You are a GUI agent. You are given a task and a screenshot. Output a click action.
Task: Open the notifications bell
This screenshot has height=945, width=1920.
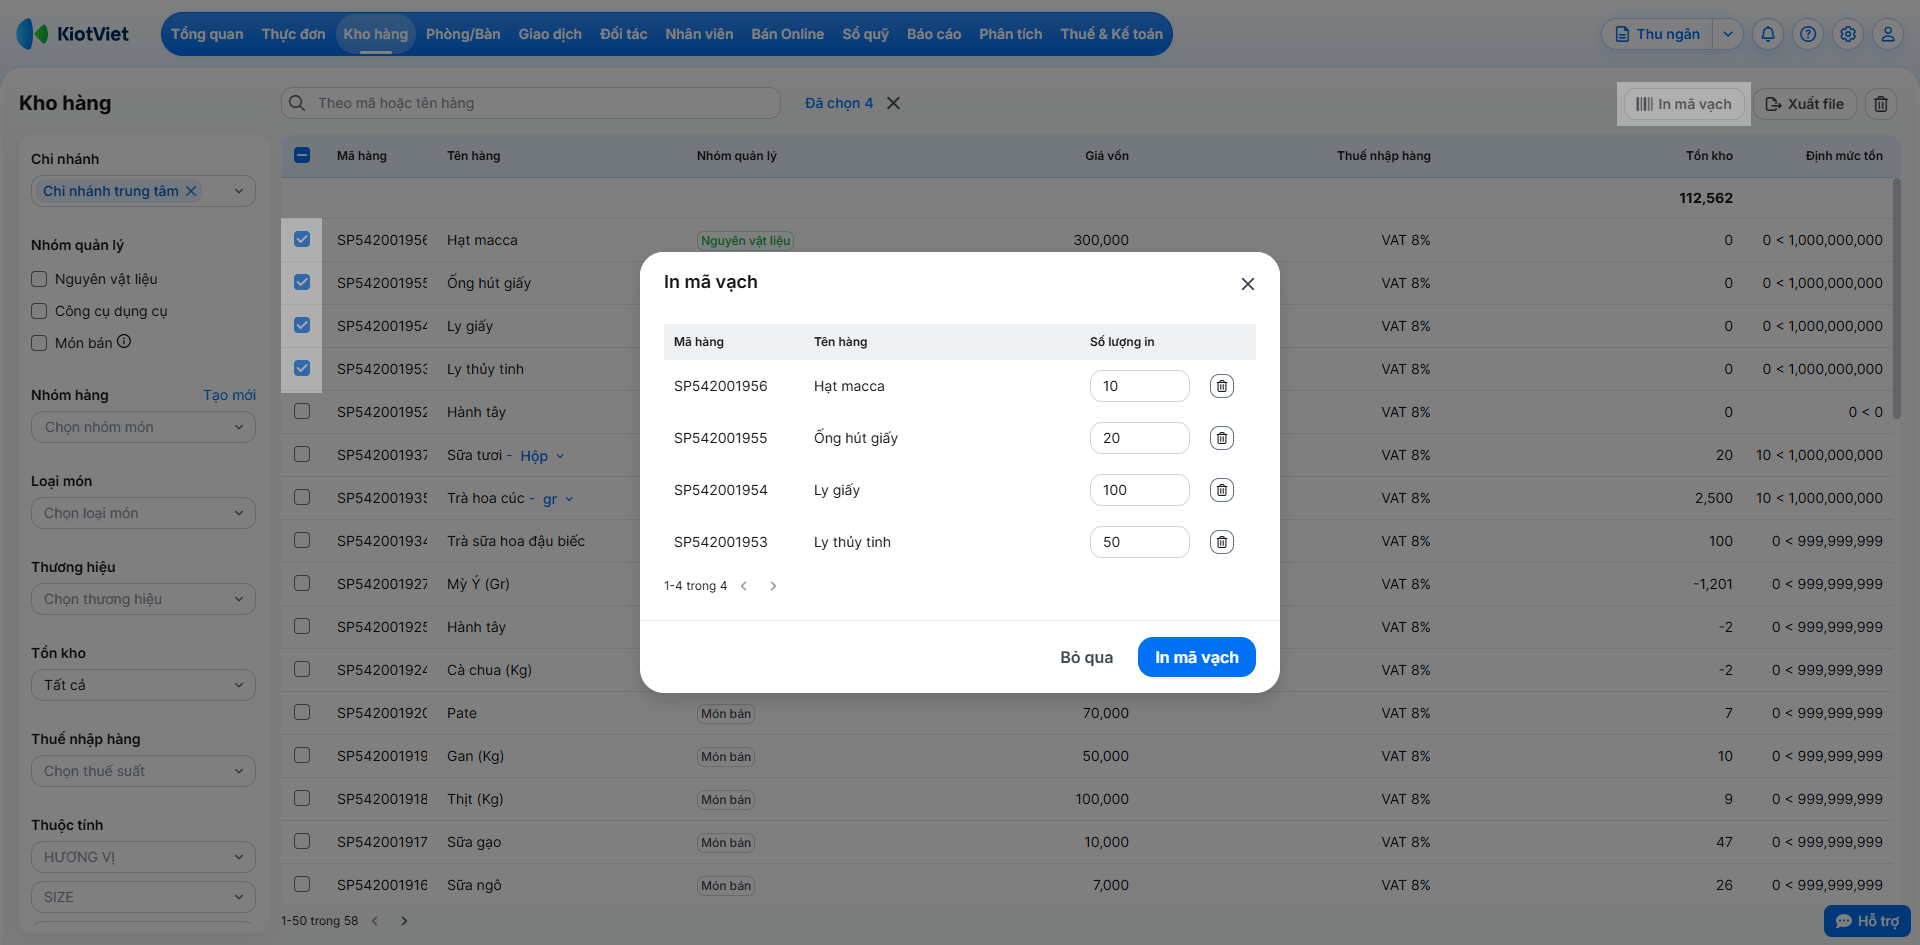pyautogui.click(x=1767, y=34)
